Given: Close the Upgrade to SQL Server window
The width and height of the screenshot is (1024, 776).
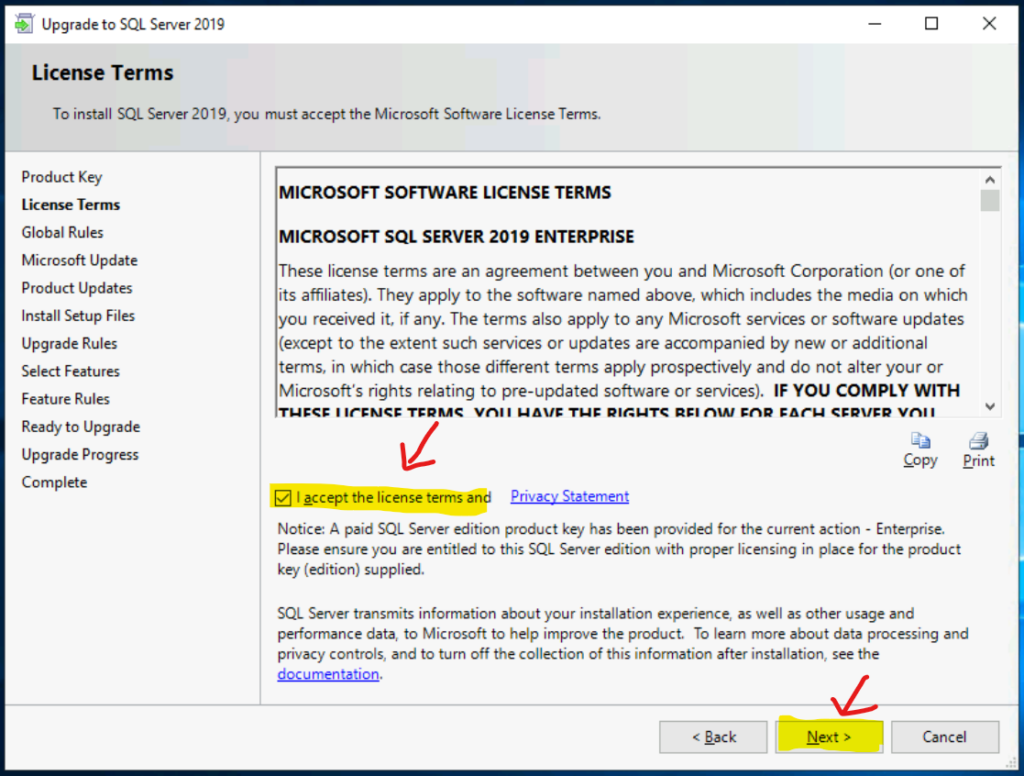Looking at the screenshot, I should coord(989,24).
